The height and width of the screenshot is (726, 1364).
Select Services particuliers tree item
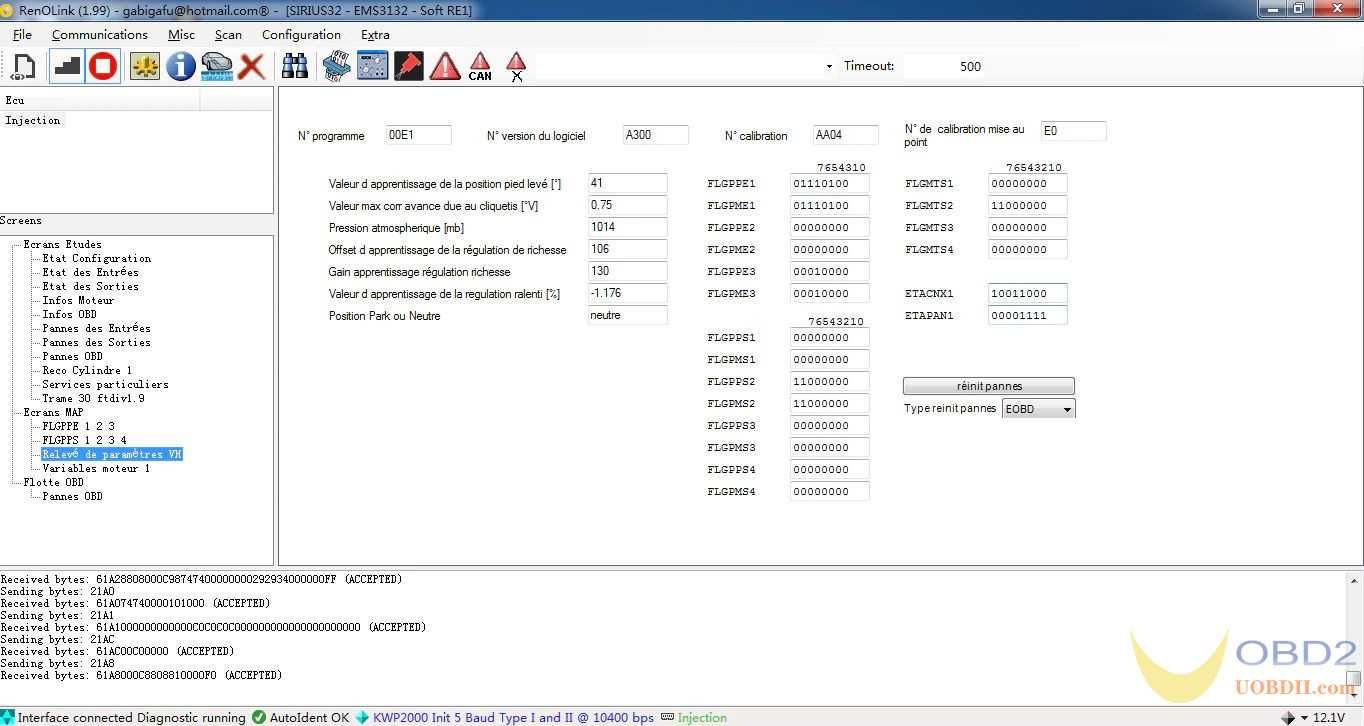pyautogui.click(x=105, y=384)
